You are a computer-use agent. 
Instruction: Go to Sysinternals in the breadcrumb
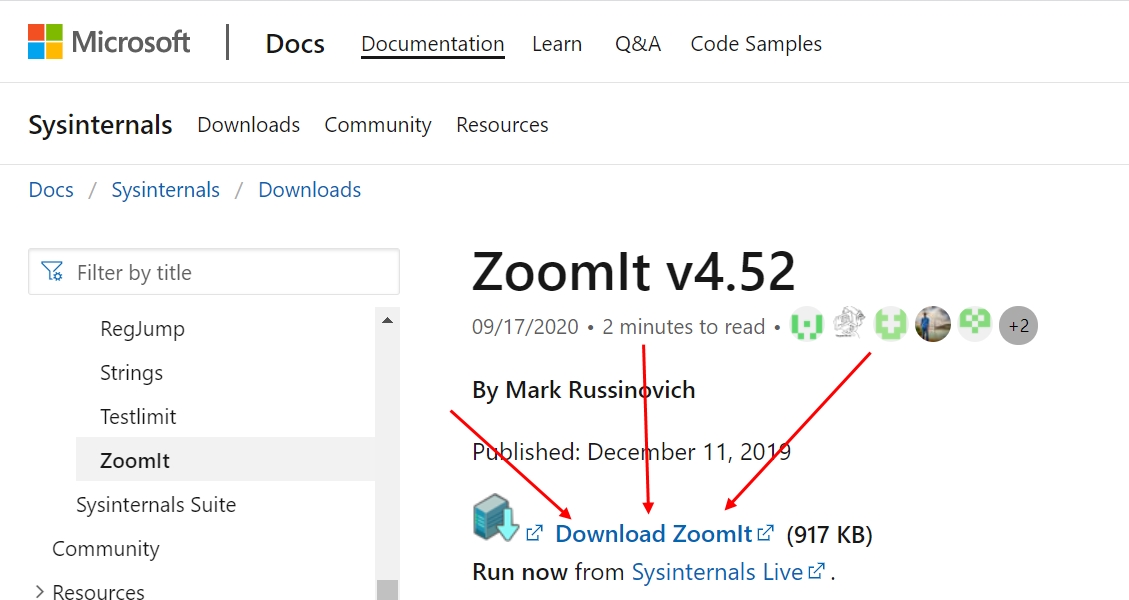point(165,189)
